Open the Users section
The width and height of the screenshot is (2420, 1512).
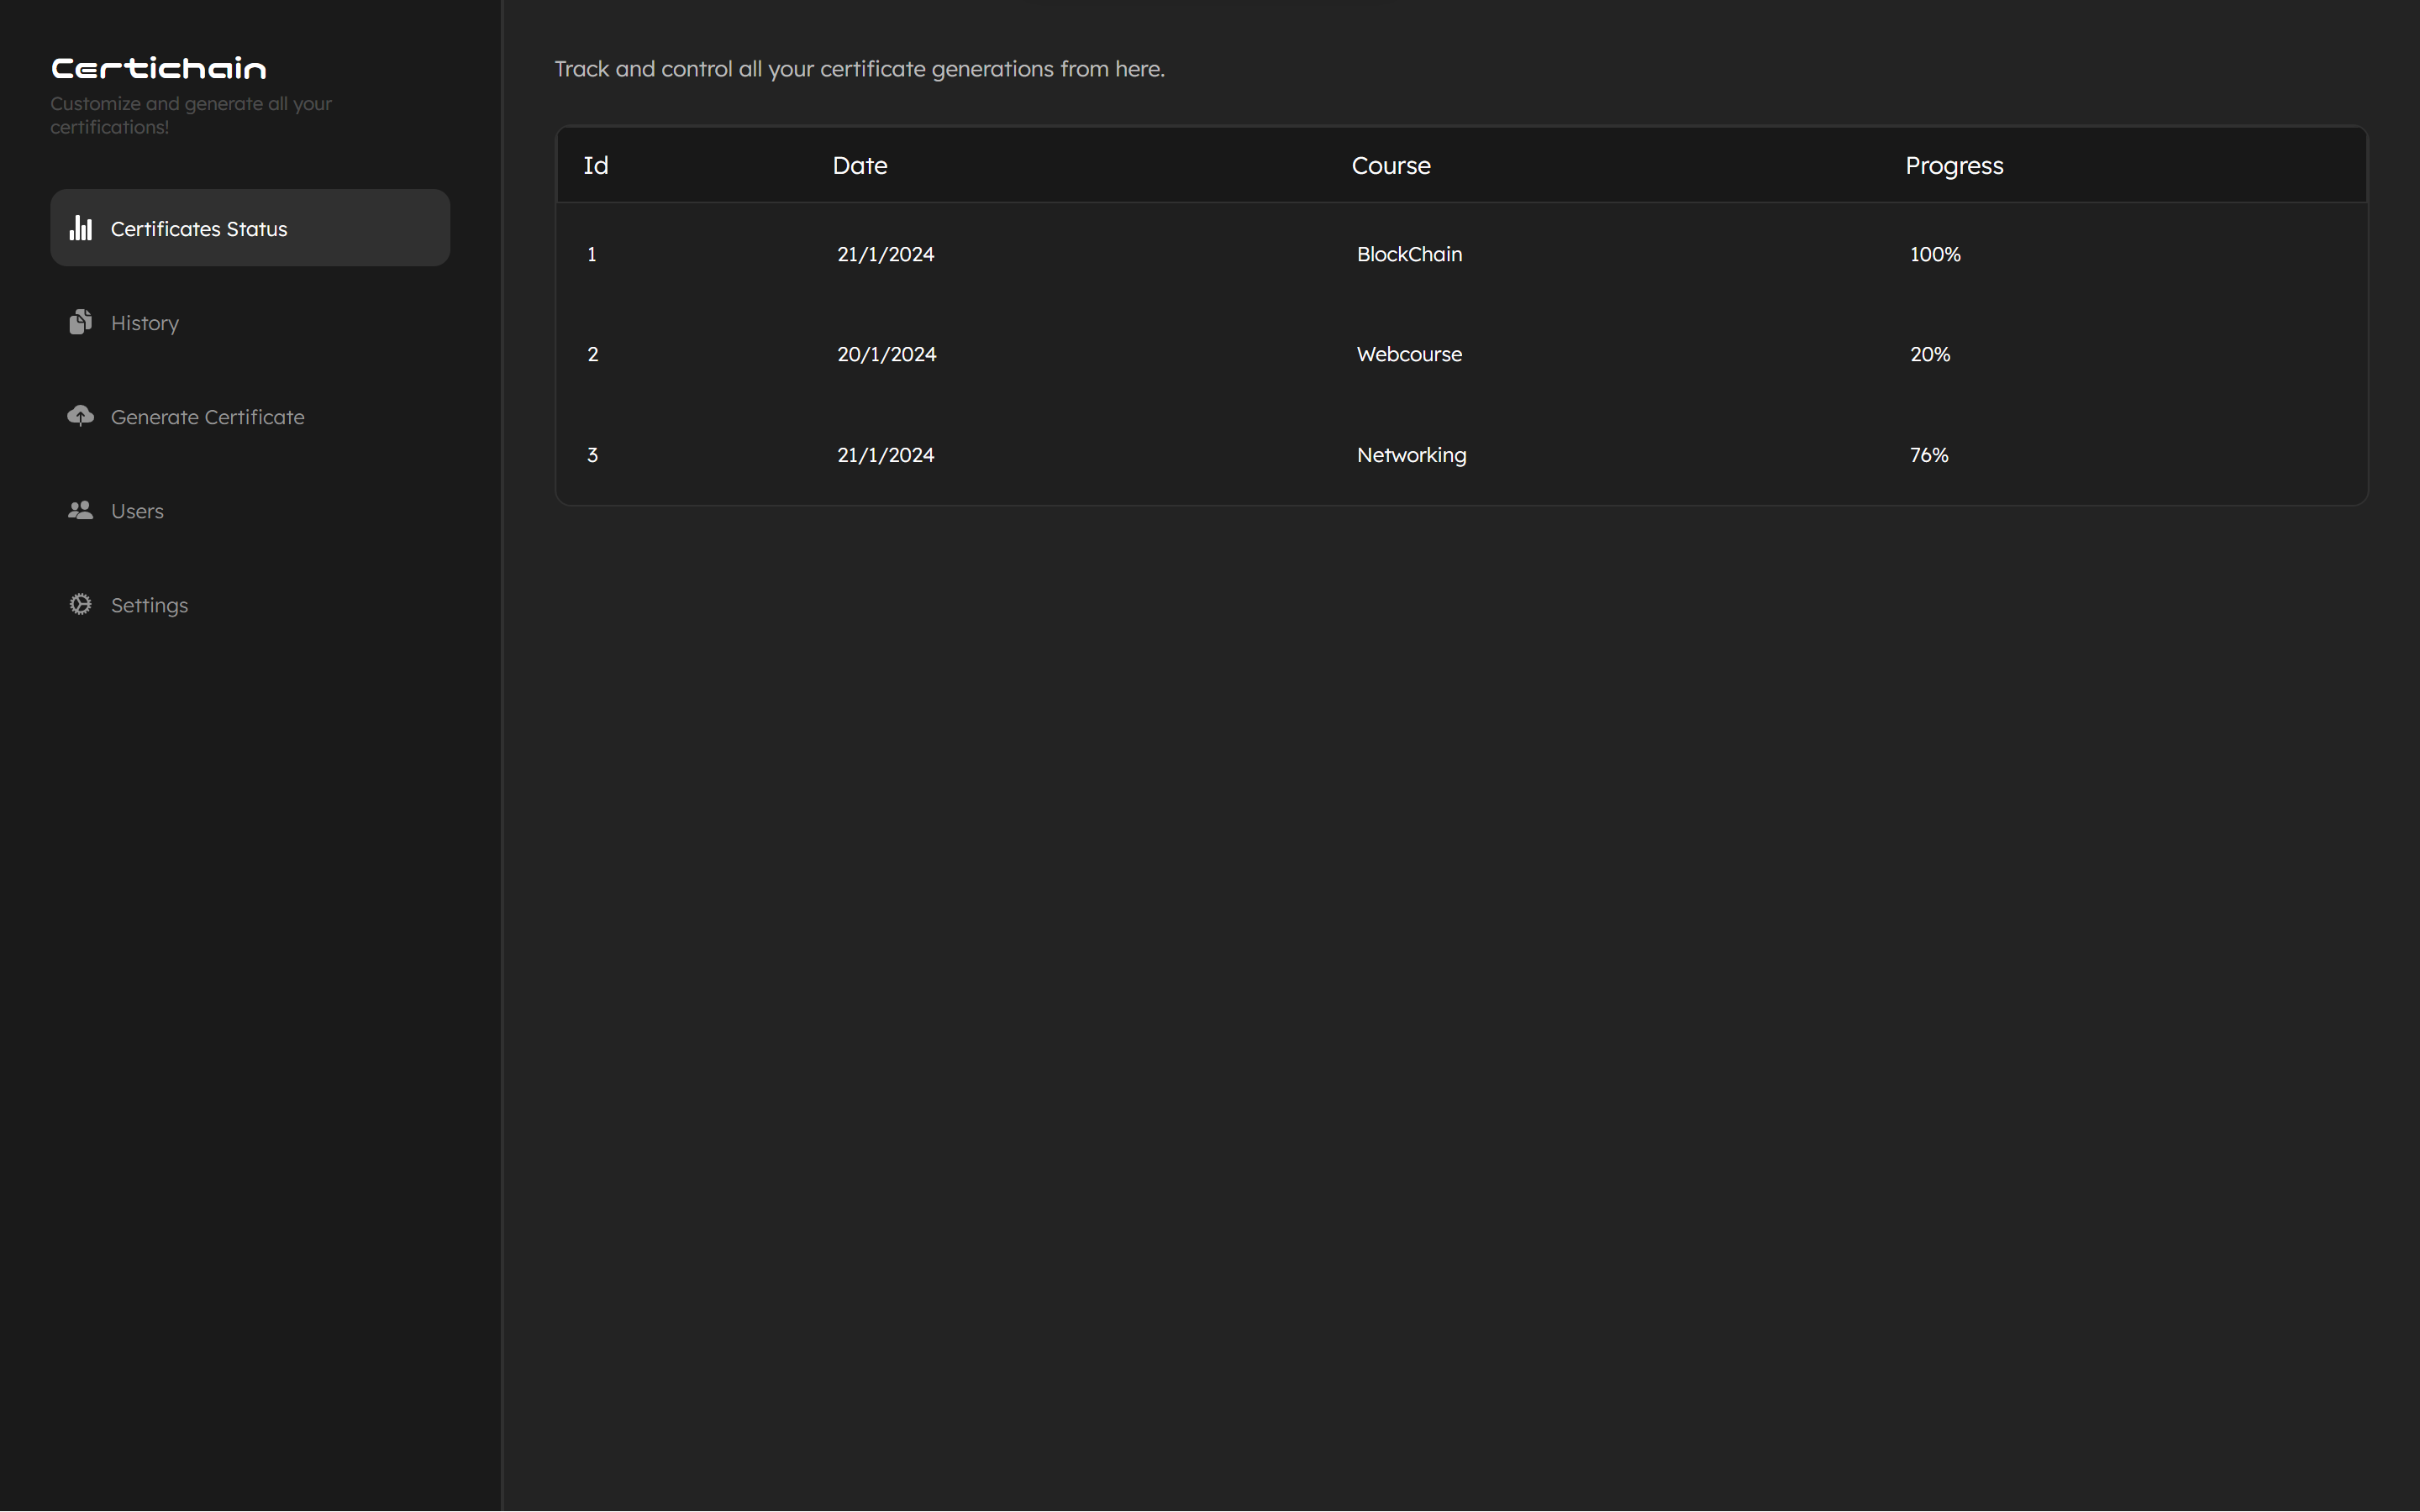coord(137,511)
